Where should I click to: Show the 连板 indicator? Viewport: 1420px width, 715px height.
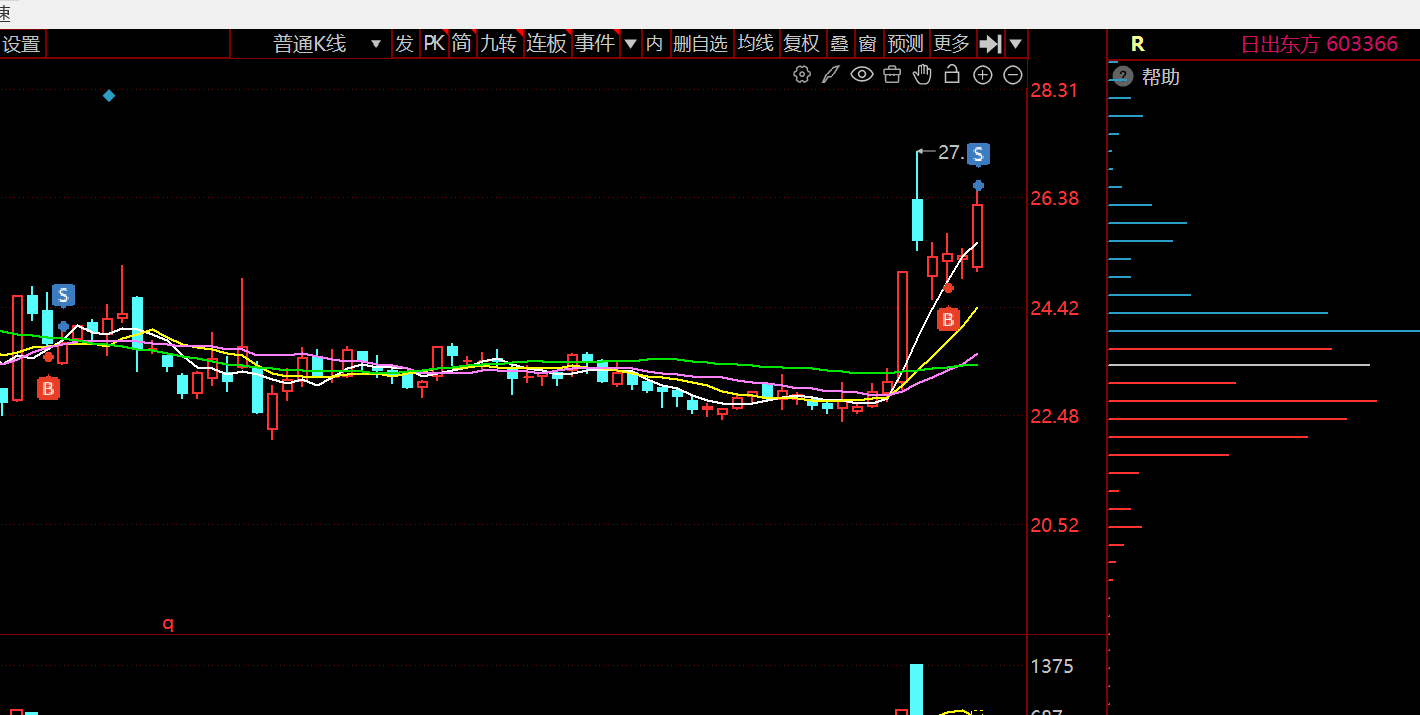click(546, 44)
